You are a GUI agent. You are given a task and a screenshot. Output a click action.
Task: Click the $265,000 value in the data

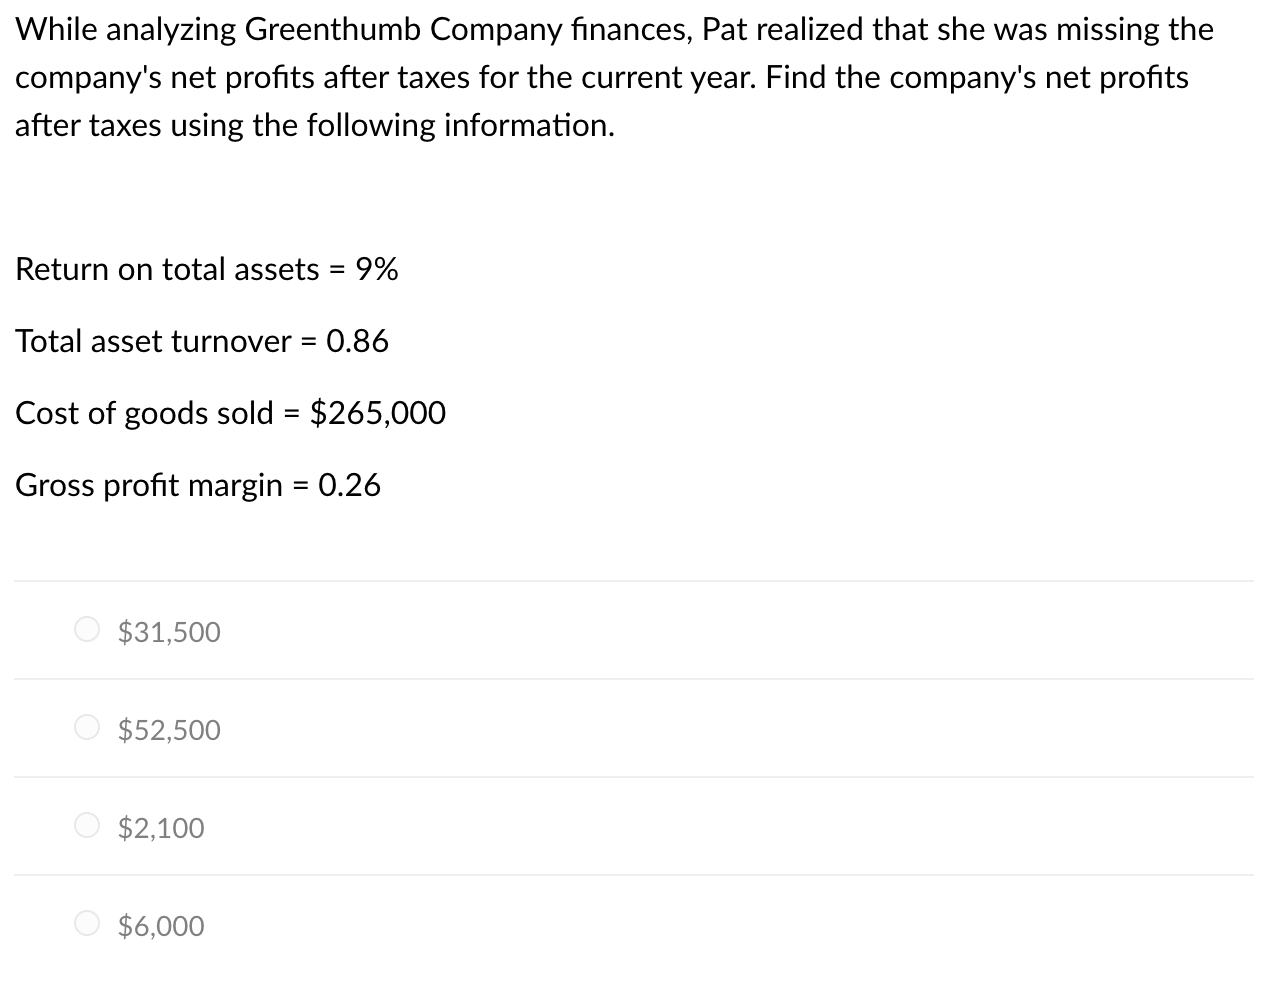click(378, 412)
